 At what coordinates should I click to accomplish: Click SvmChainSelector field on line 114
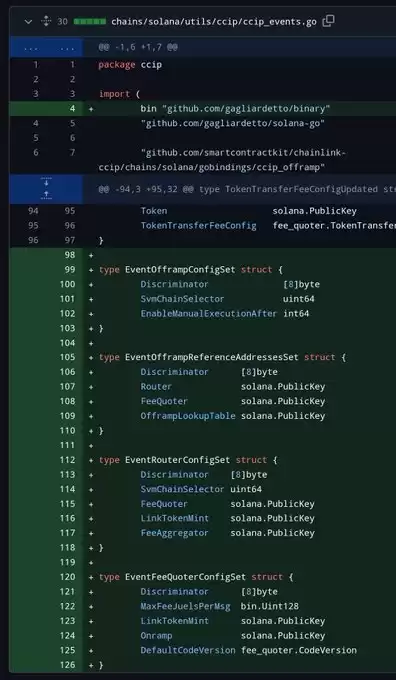pyautogui.click(x=182, y=489)
